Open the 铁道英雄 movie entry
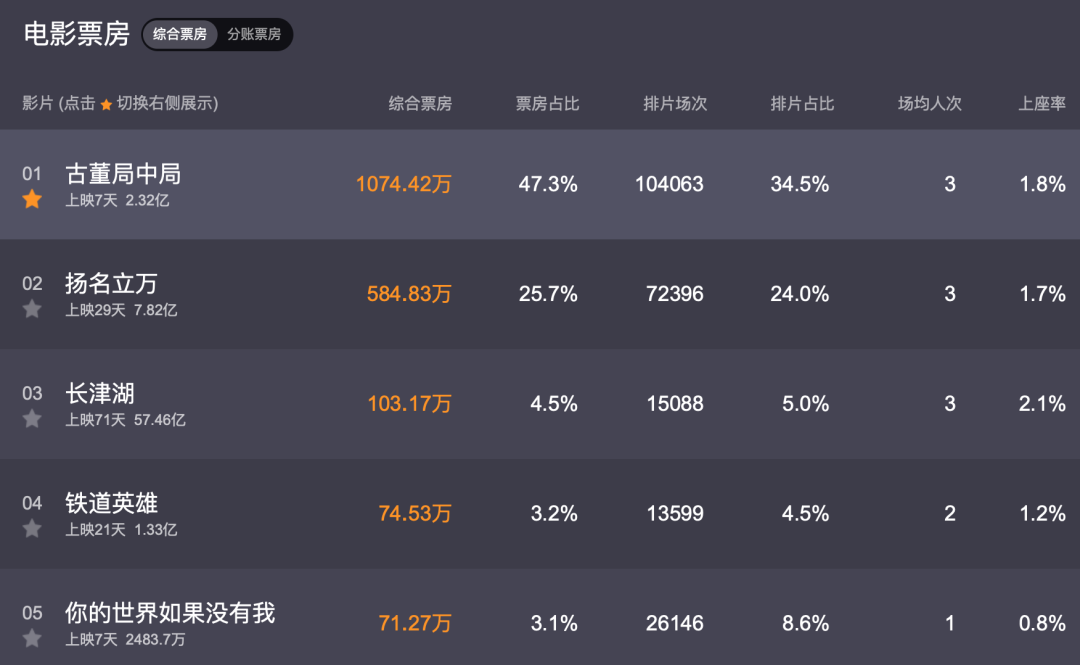Image resolution: width=1080 pixels, height=665 pixels. click(x=112, y=503)
